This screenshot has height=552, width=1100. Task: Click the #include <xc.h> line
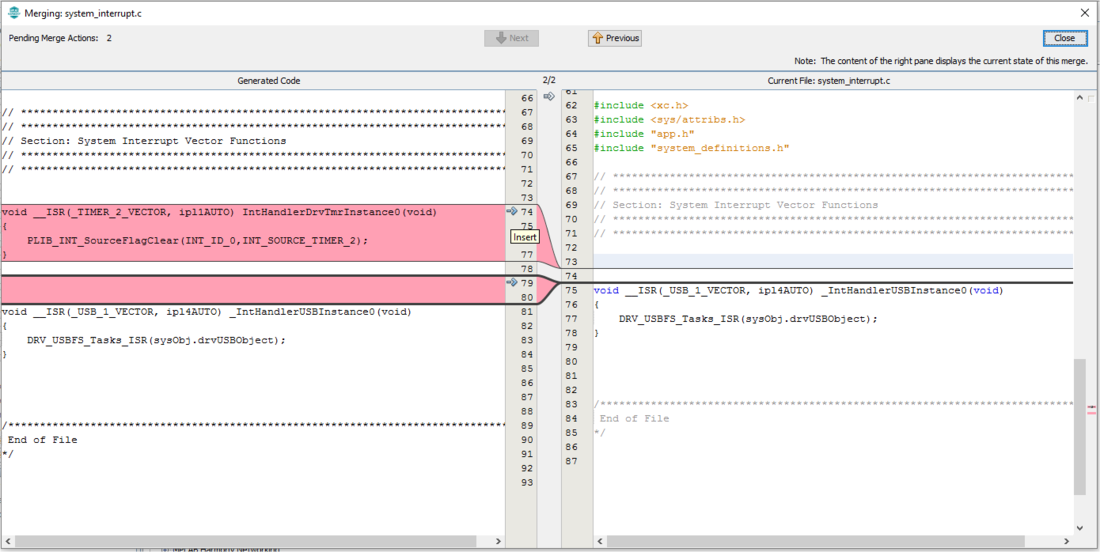641,105
